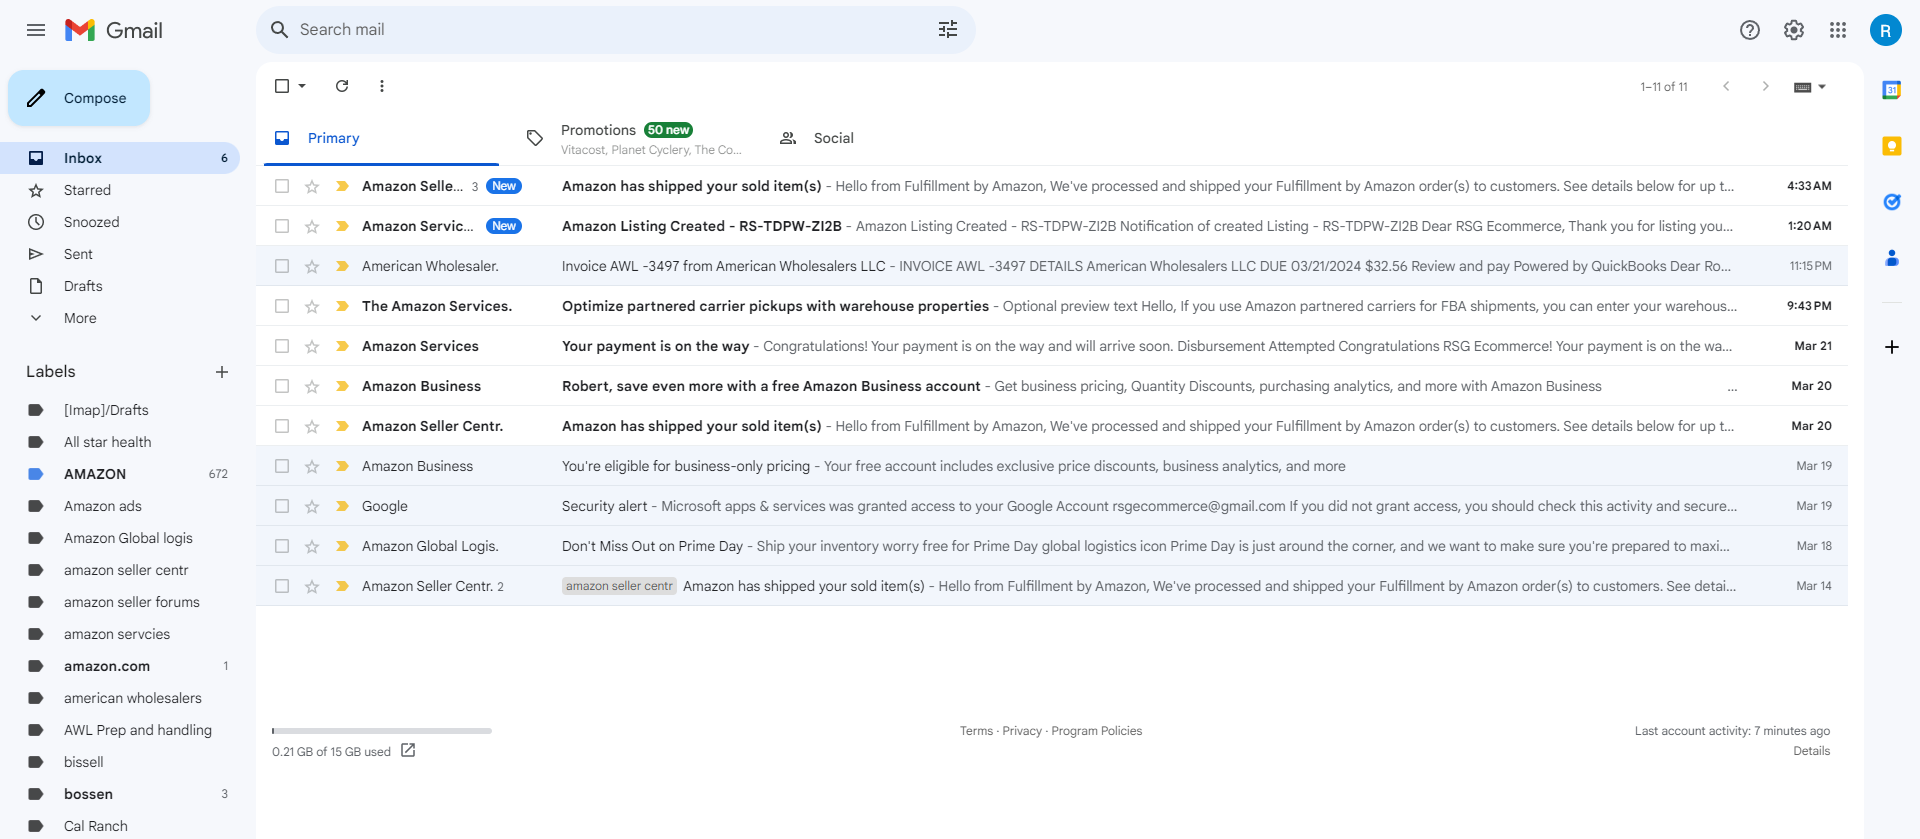The width and height of the screenshot is (1920, 839).
Task: Open Google Calendar side panel
Action: pyautogui.click(x=1892, y=90)
